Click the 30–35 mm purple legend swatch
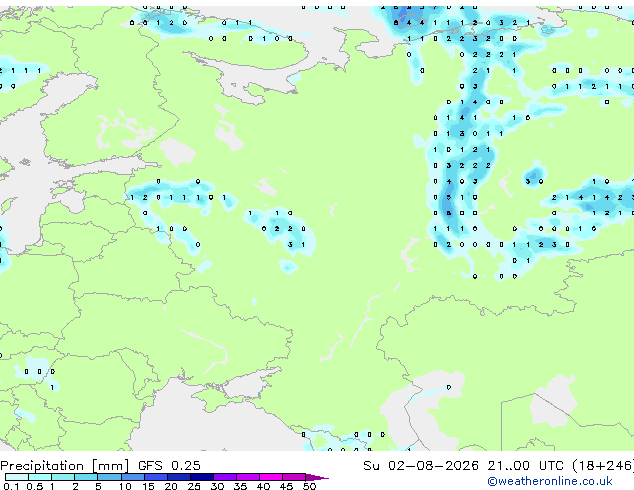This screenshot has height=490, width=634. [x=225, y=477]
